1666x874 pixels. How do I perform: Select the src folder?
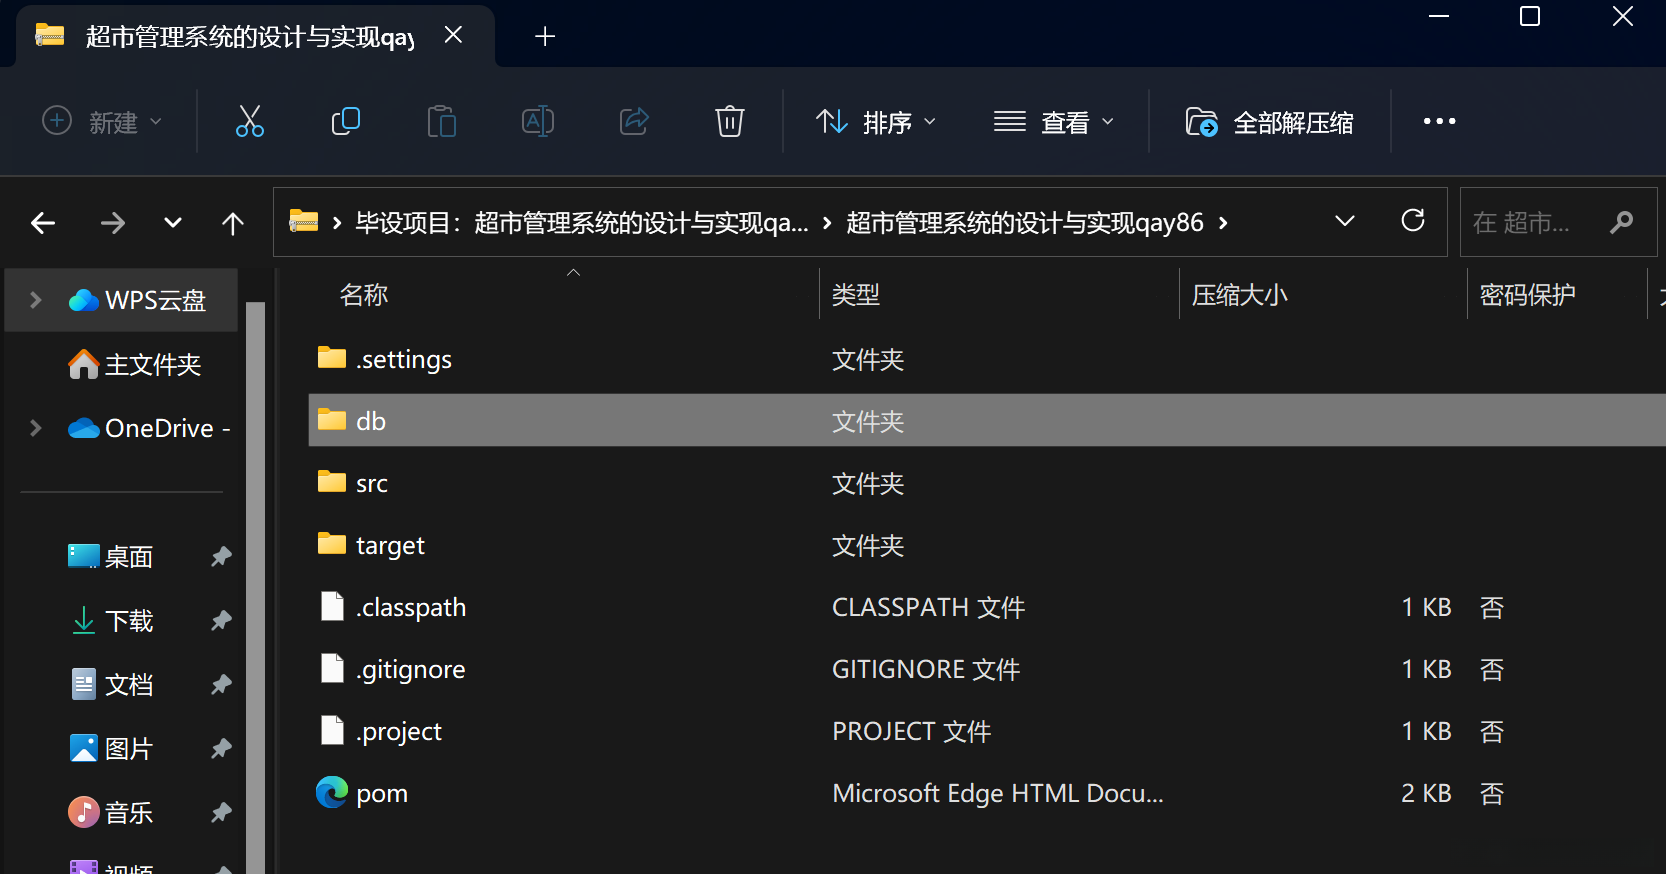372,484
